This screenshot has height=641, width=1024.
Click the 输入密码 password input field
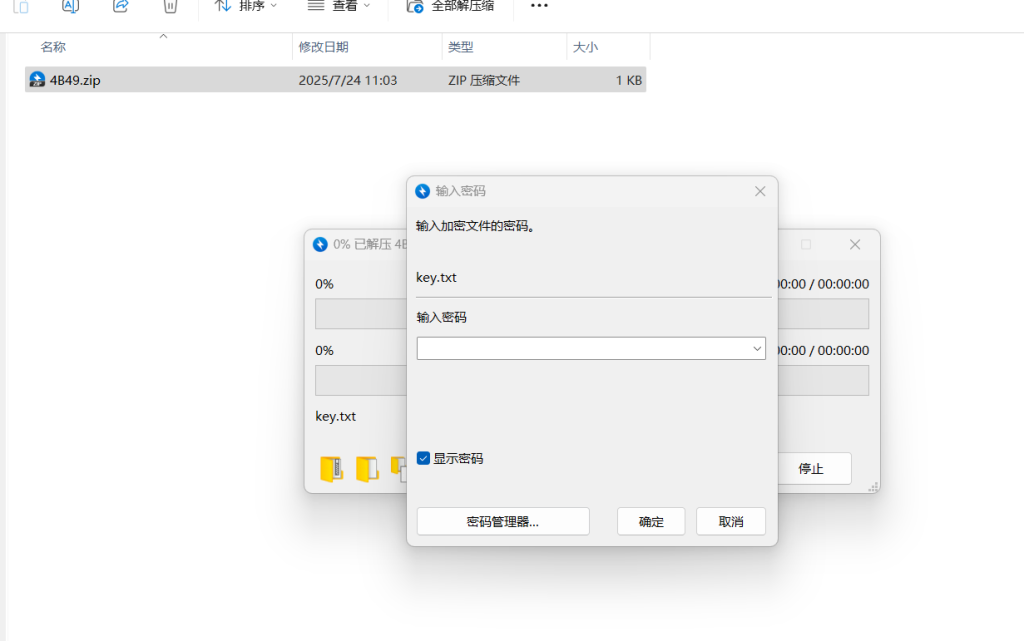click(583, 349)
